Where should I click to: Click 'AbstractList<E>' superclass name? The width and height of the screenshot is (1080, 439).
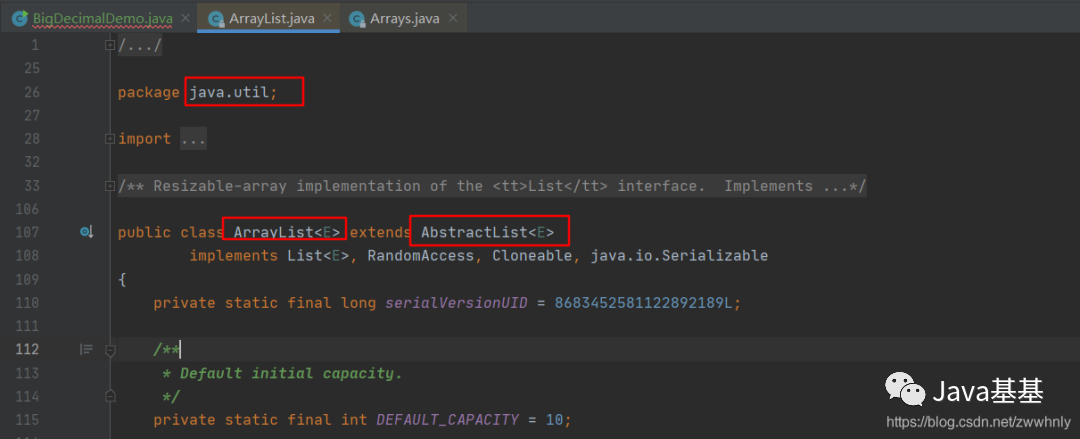[x=488, y=233]
